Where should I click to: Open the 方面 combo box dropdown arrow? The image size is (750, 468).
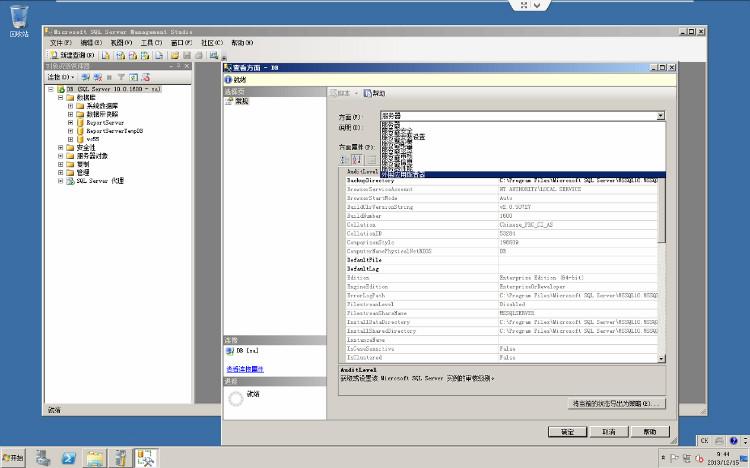pyautogui.click(x=660, y=116)
